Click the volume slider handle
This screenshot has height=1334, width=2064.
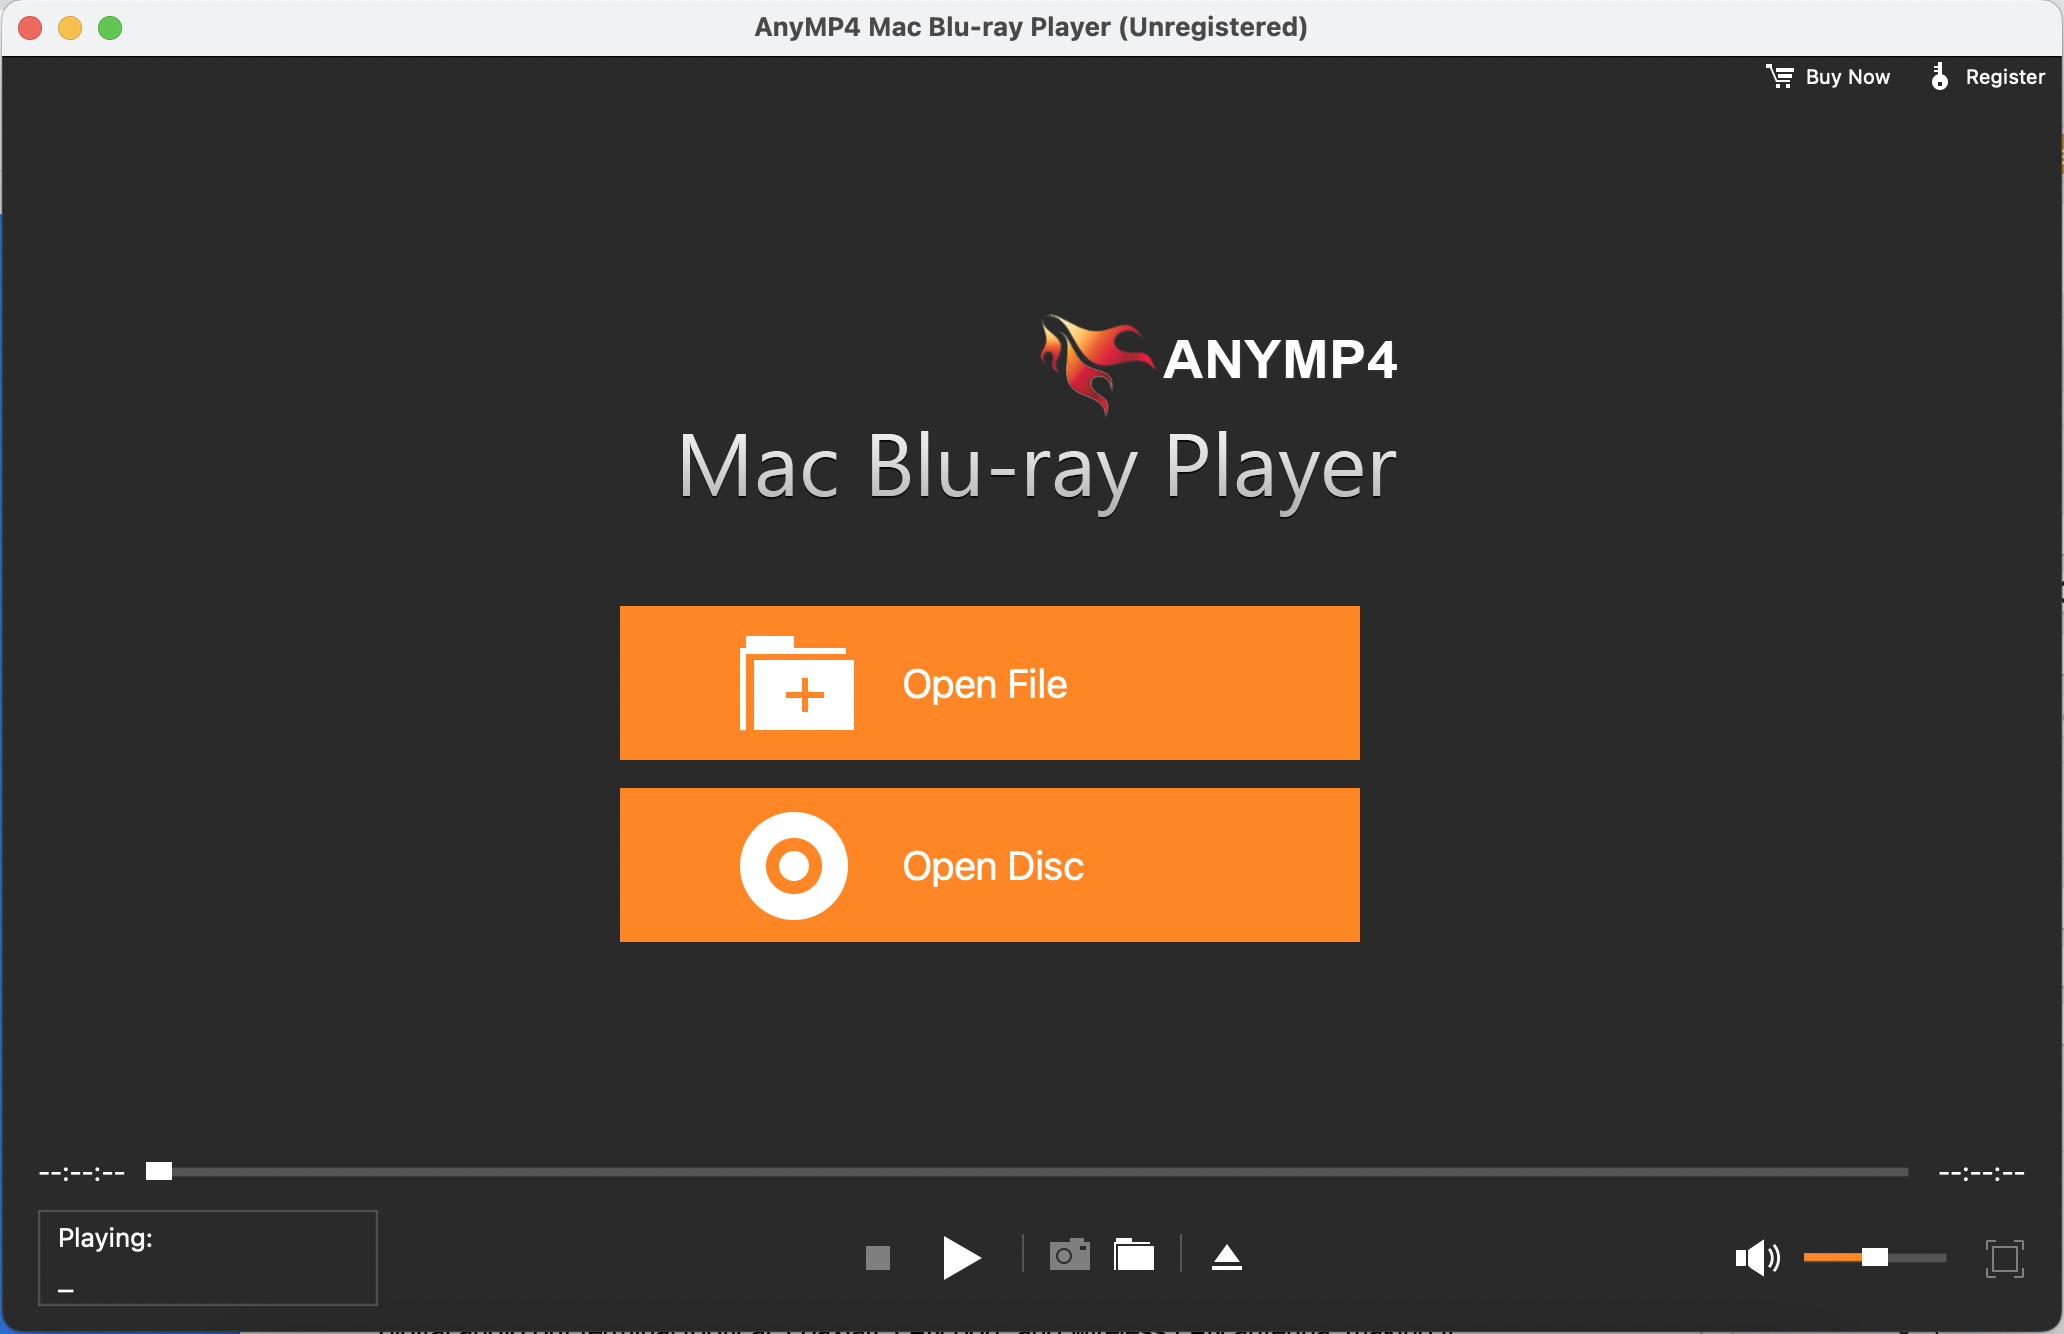point(1875,1257)
